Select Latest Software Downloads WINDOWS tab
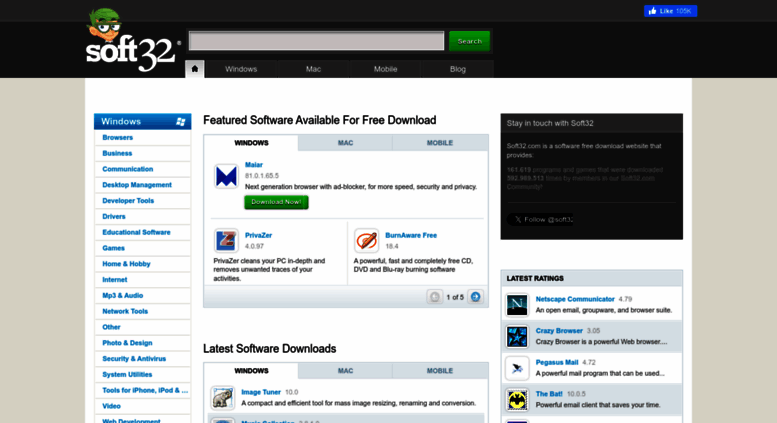Image resolution: width=777 pixels, height=423 pixels. pos(251,370)
